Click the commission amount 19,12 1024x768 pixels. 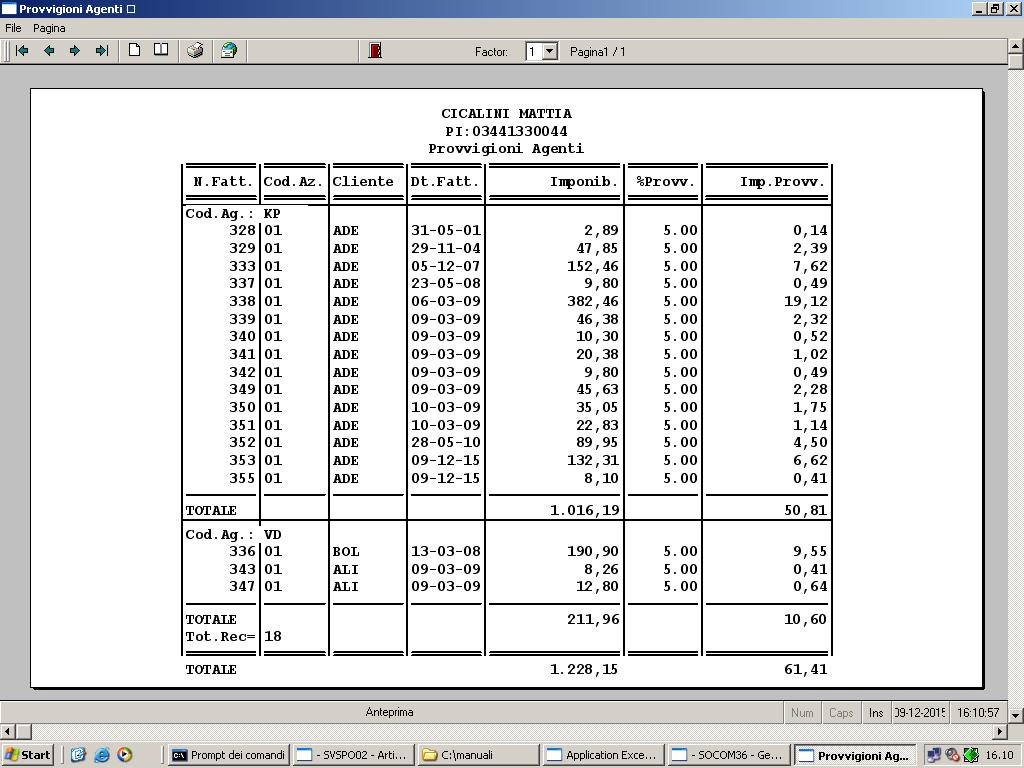[806, 302]
